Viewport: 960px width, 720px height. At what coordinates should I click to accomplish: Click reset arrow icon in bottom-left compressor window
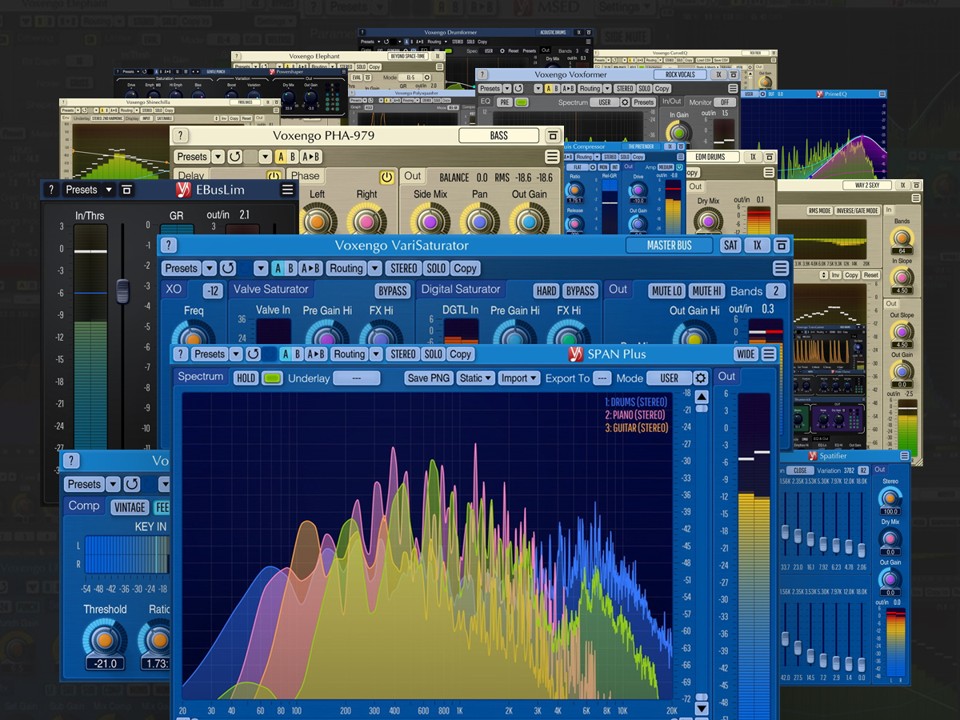click(x=132, y=484)
